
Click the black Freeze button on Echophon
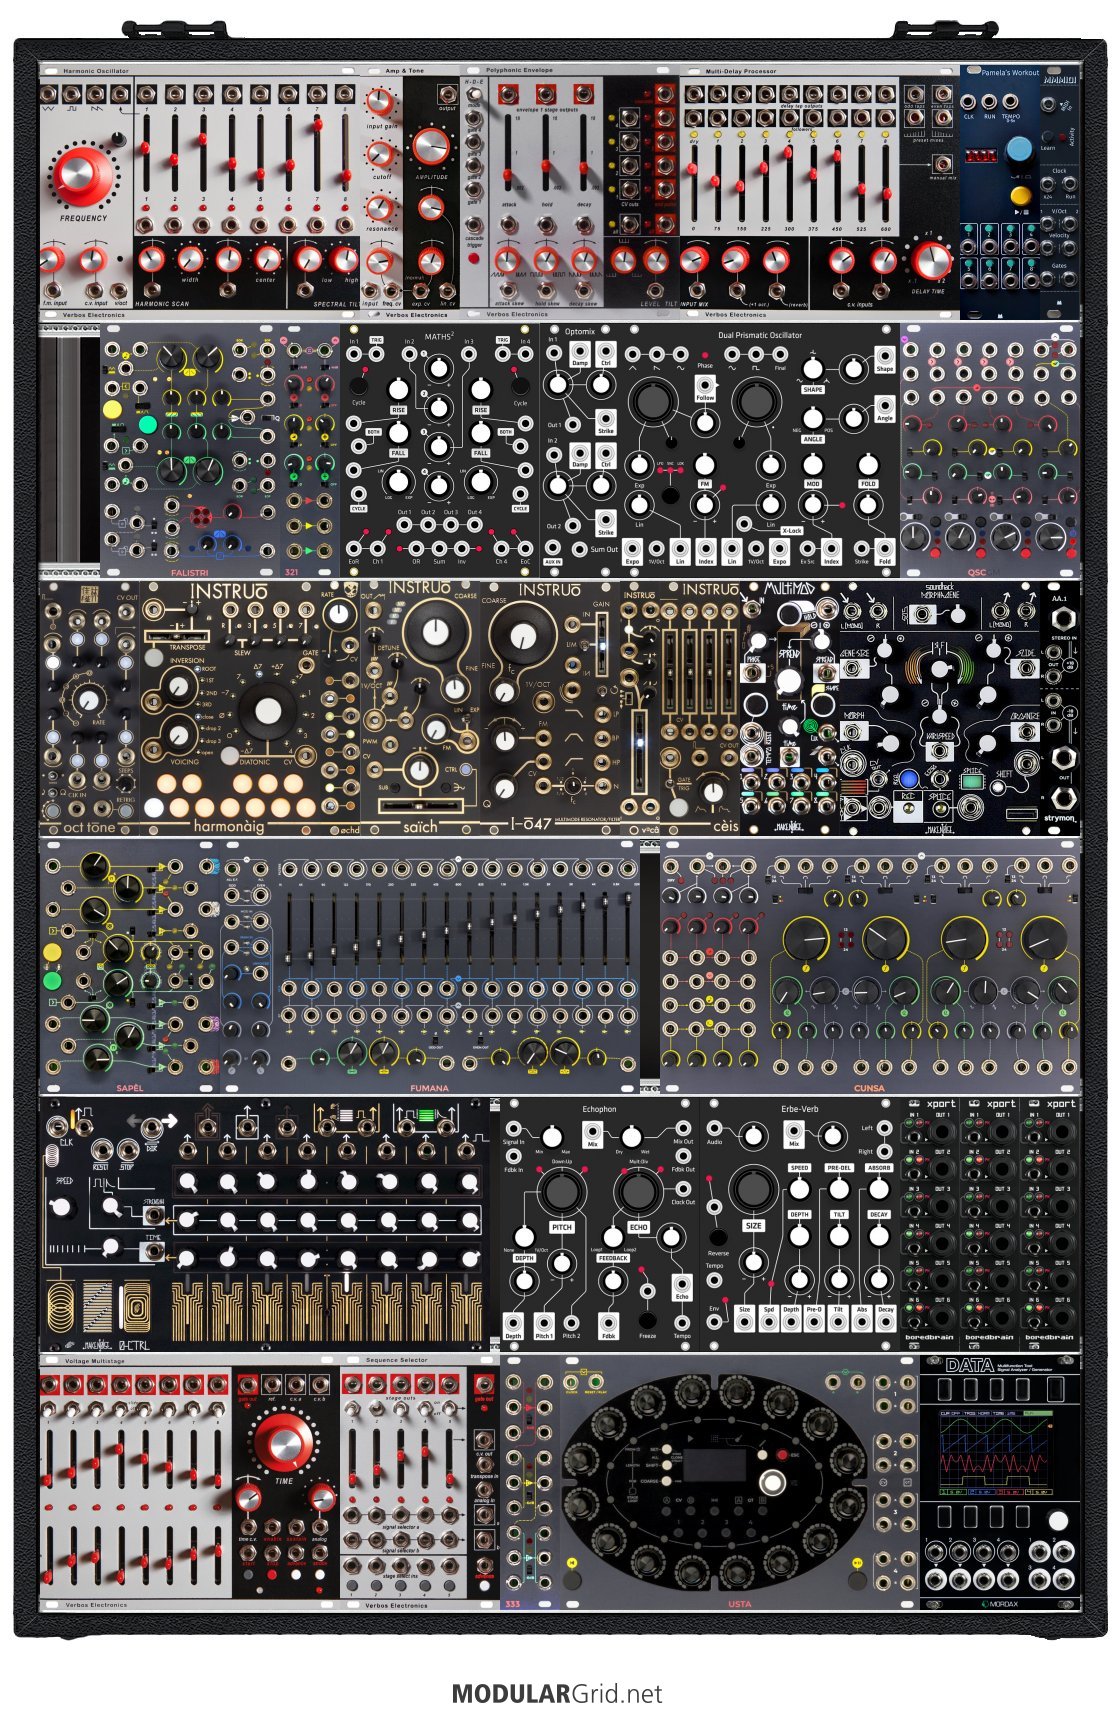coord(648,1320)
